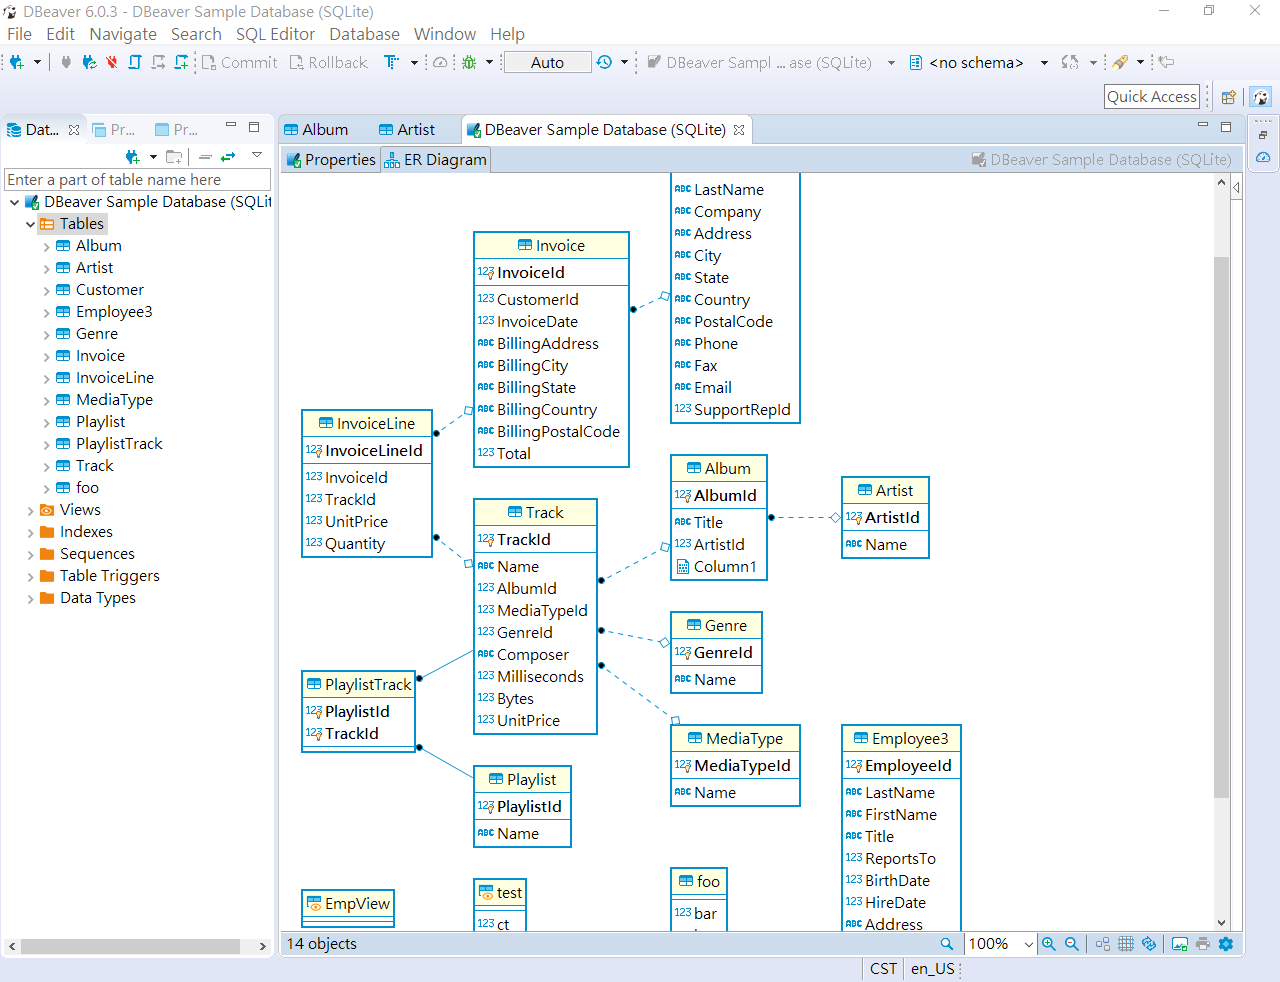Save diagram as image icon
Viewport: 1280px width, 982px height.
pos(1180,944)
